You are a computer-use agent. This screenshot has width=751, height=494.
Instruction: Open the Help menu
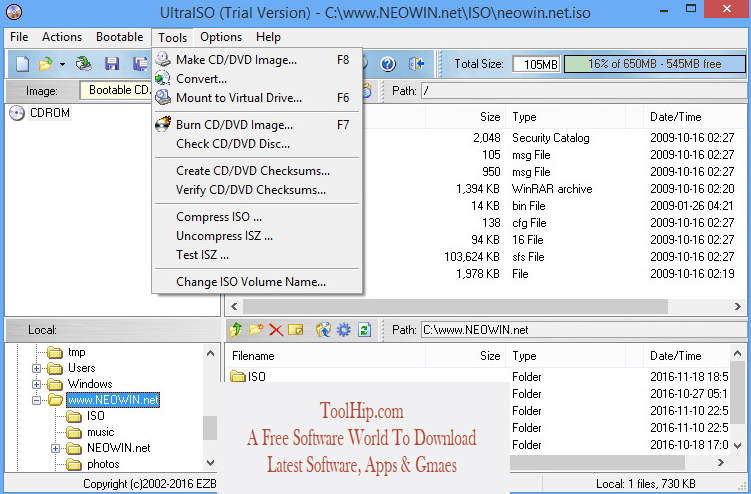(x=268, y=37)
